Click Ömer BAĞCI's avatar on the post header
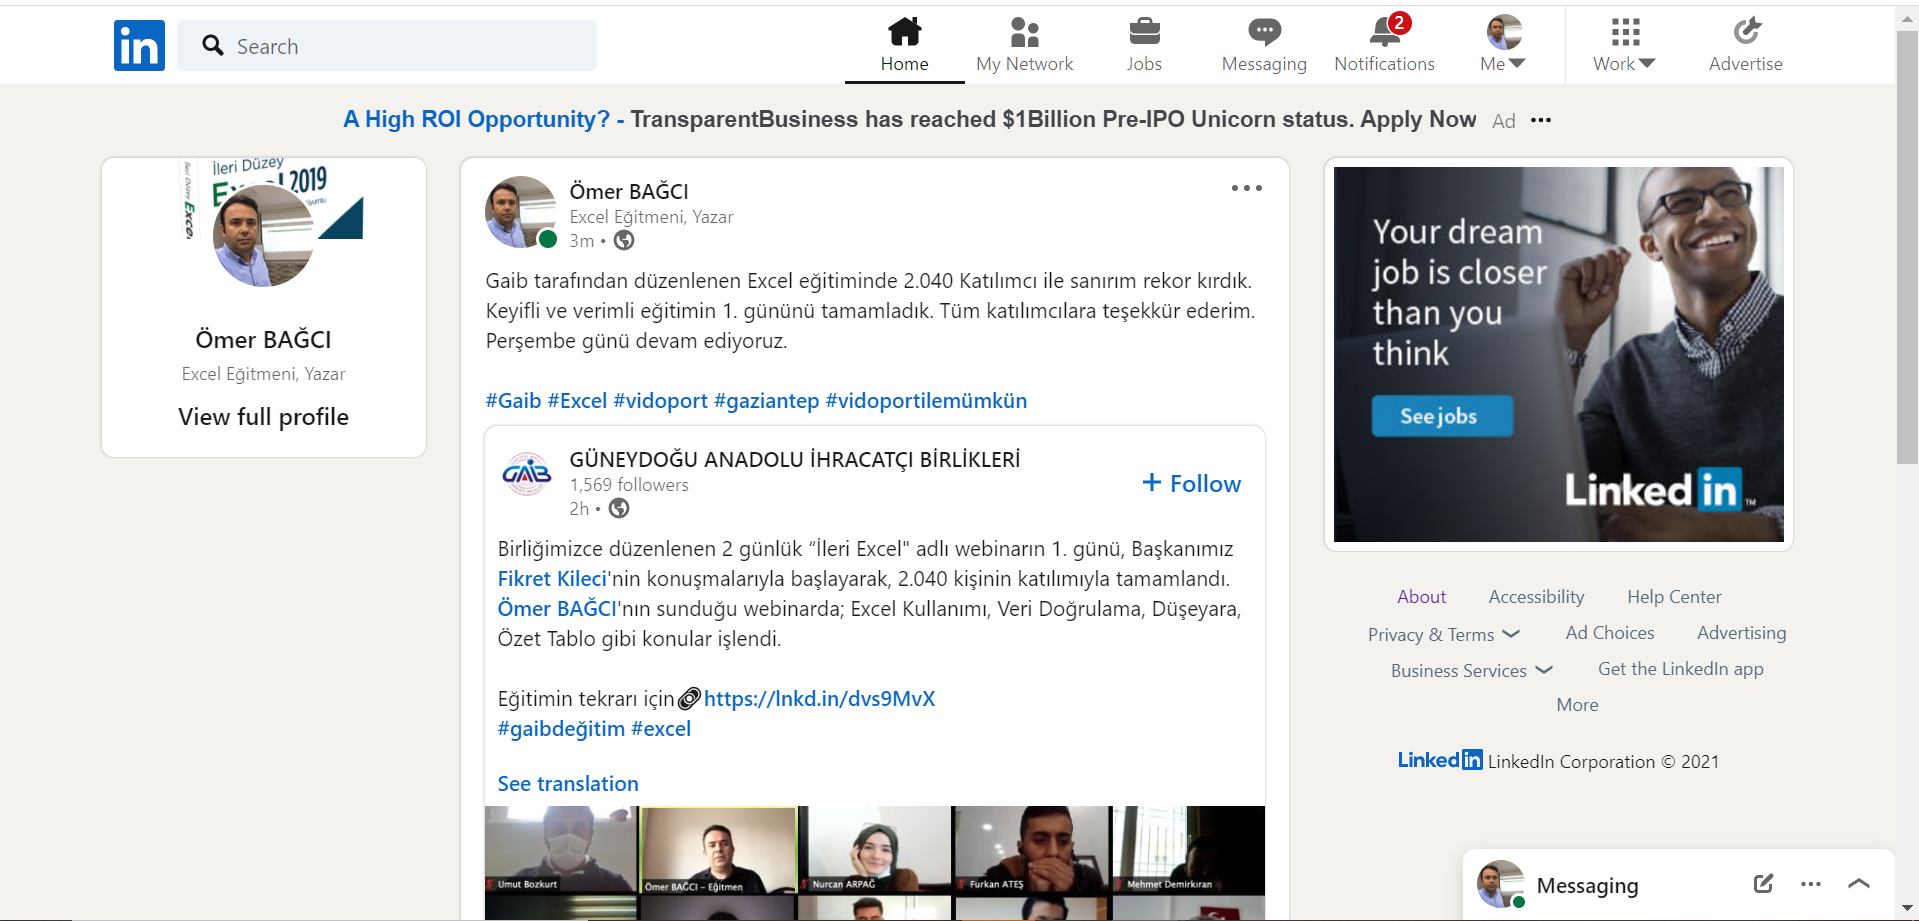This screenshot has height=921, width=1919. point(520,212)
